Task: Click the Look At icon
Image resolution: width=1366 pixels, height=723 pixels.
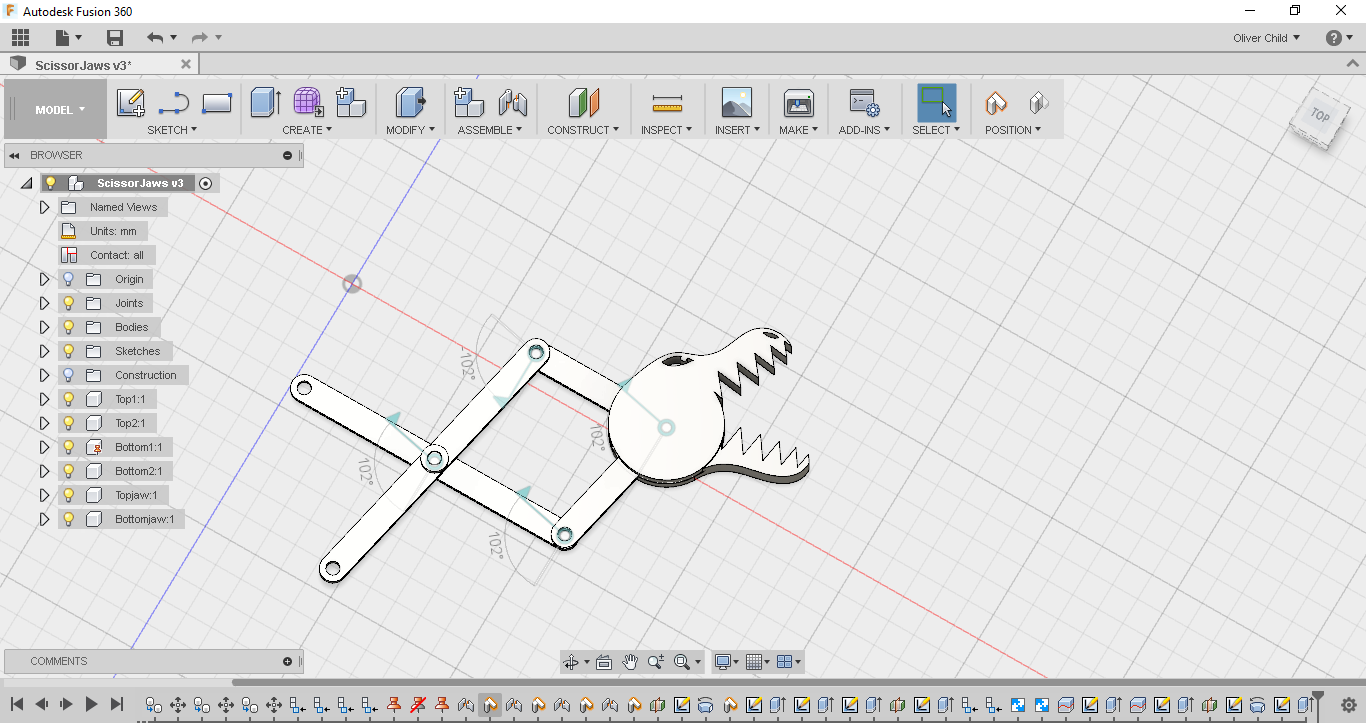Action: point(604,662)
